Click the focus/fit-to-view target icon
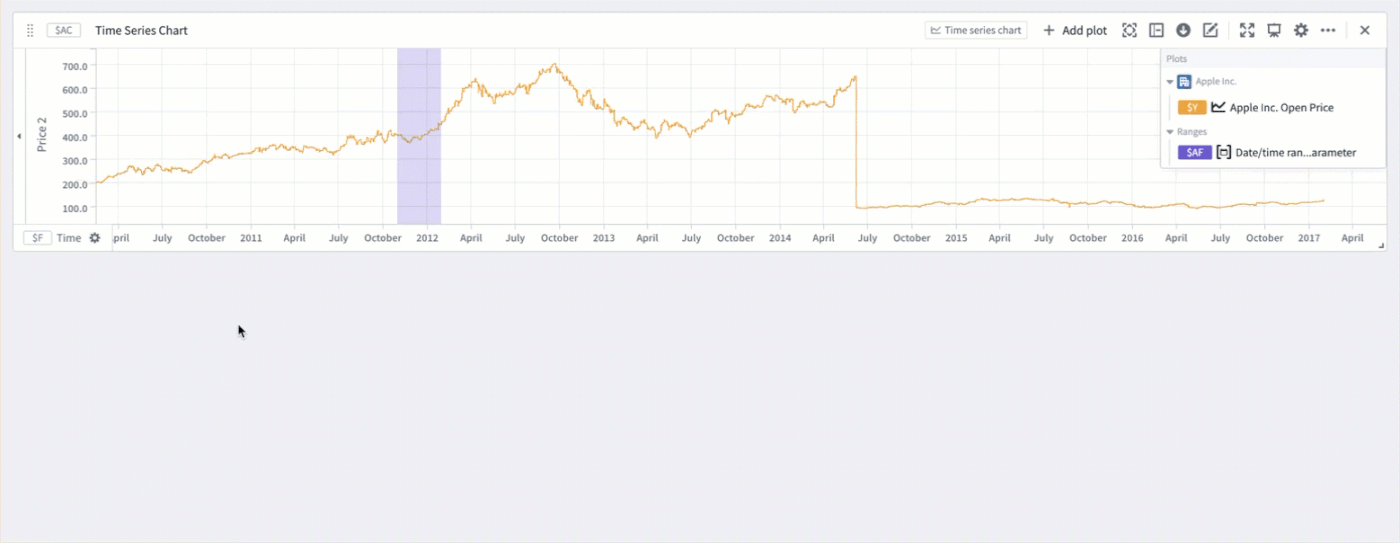Screen dimensions: 1400x543 pos(1129,31)
